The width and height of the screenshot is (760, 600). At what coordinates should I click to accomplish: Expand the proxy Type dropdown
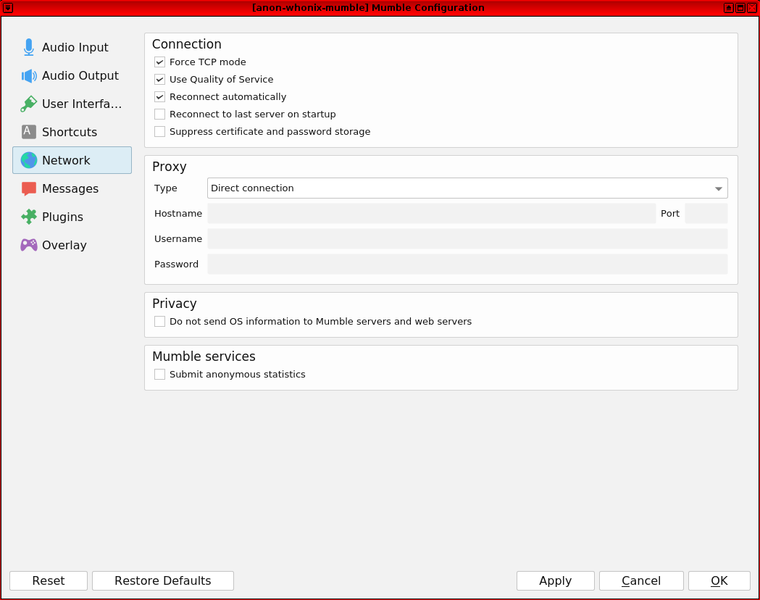tap(467, 188)
